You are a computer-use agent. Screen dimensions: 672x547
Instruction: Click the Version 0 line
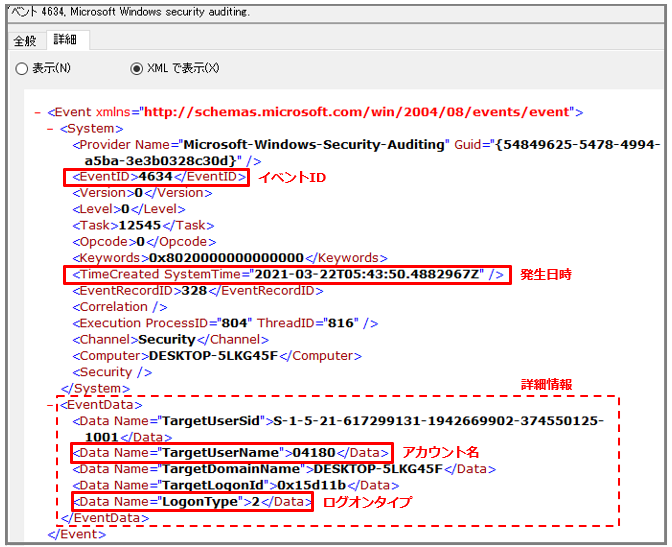(x=142, y=193)
